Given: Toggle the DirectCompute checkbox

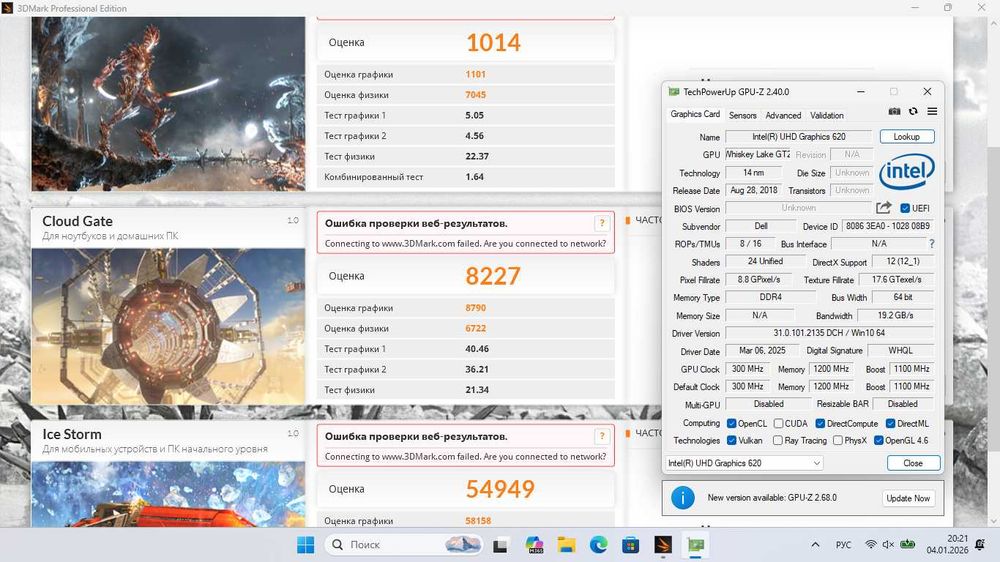Looking at the screenshot, I should (x=820, y=424).
